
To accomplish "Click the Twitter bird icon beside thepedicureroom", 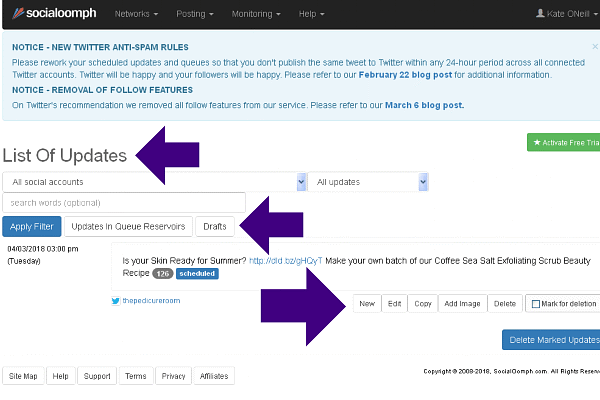I will (x=116, y=299).
